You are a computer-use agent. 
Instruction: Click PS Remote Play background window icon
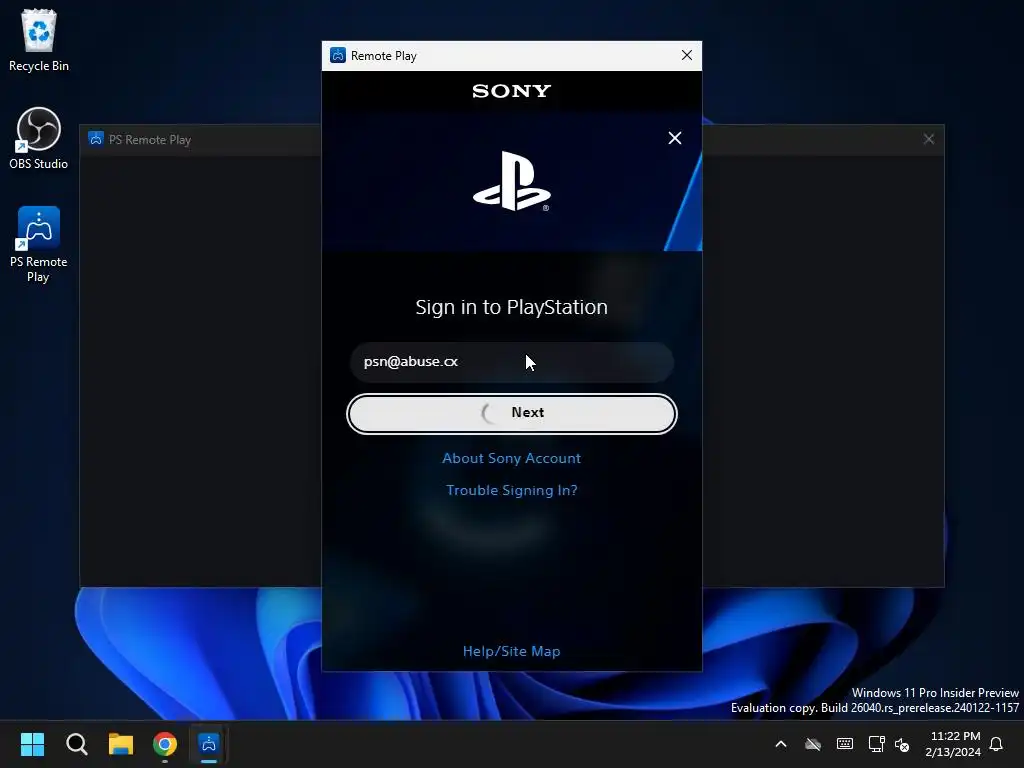coord(96,139)
